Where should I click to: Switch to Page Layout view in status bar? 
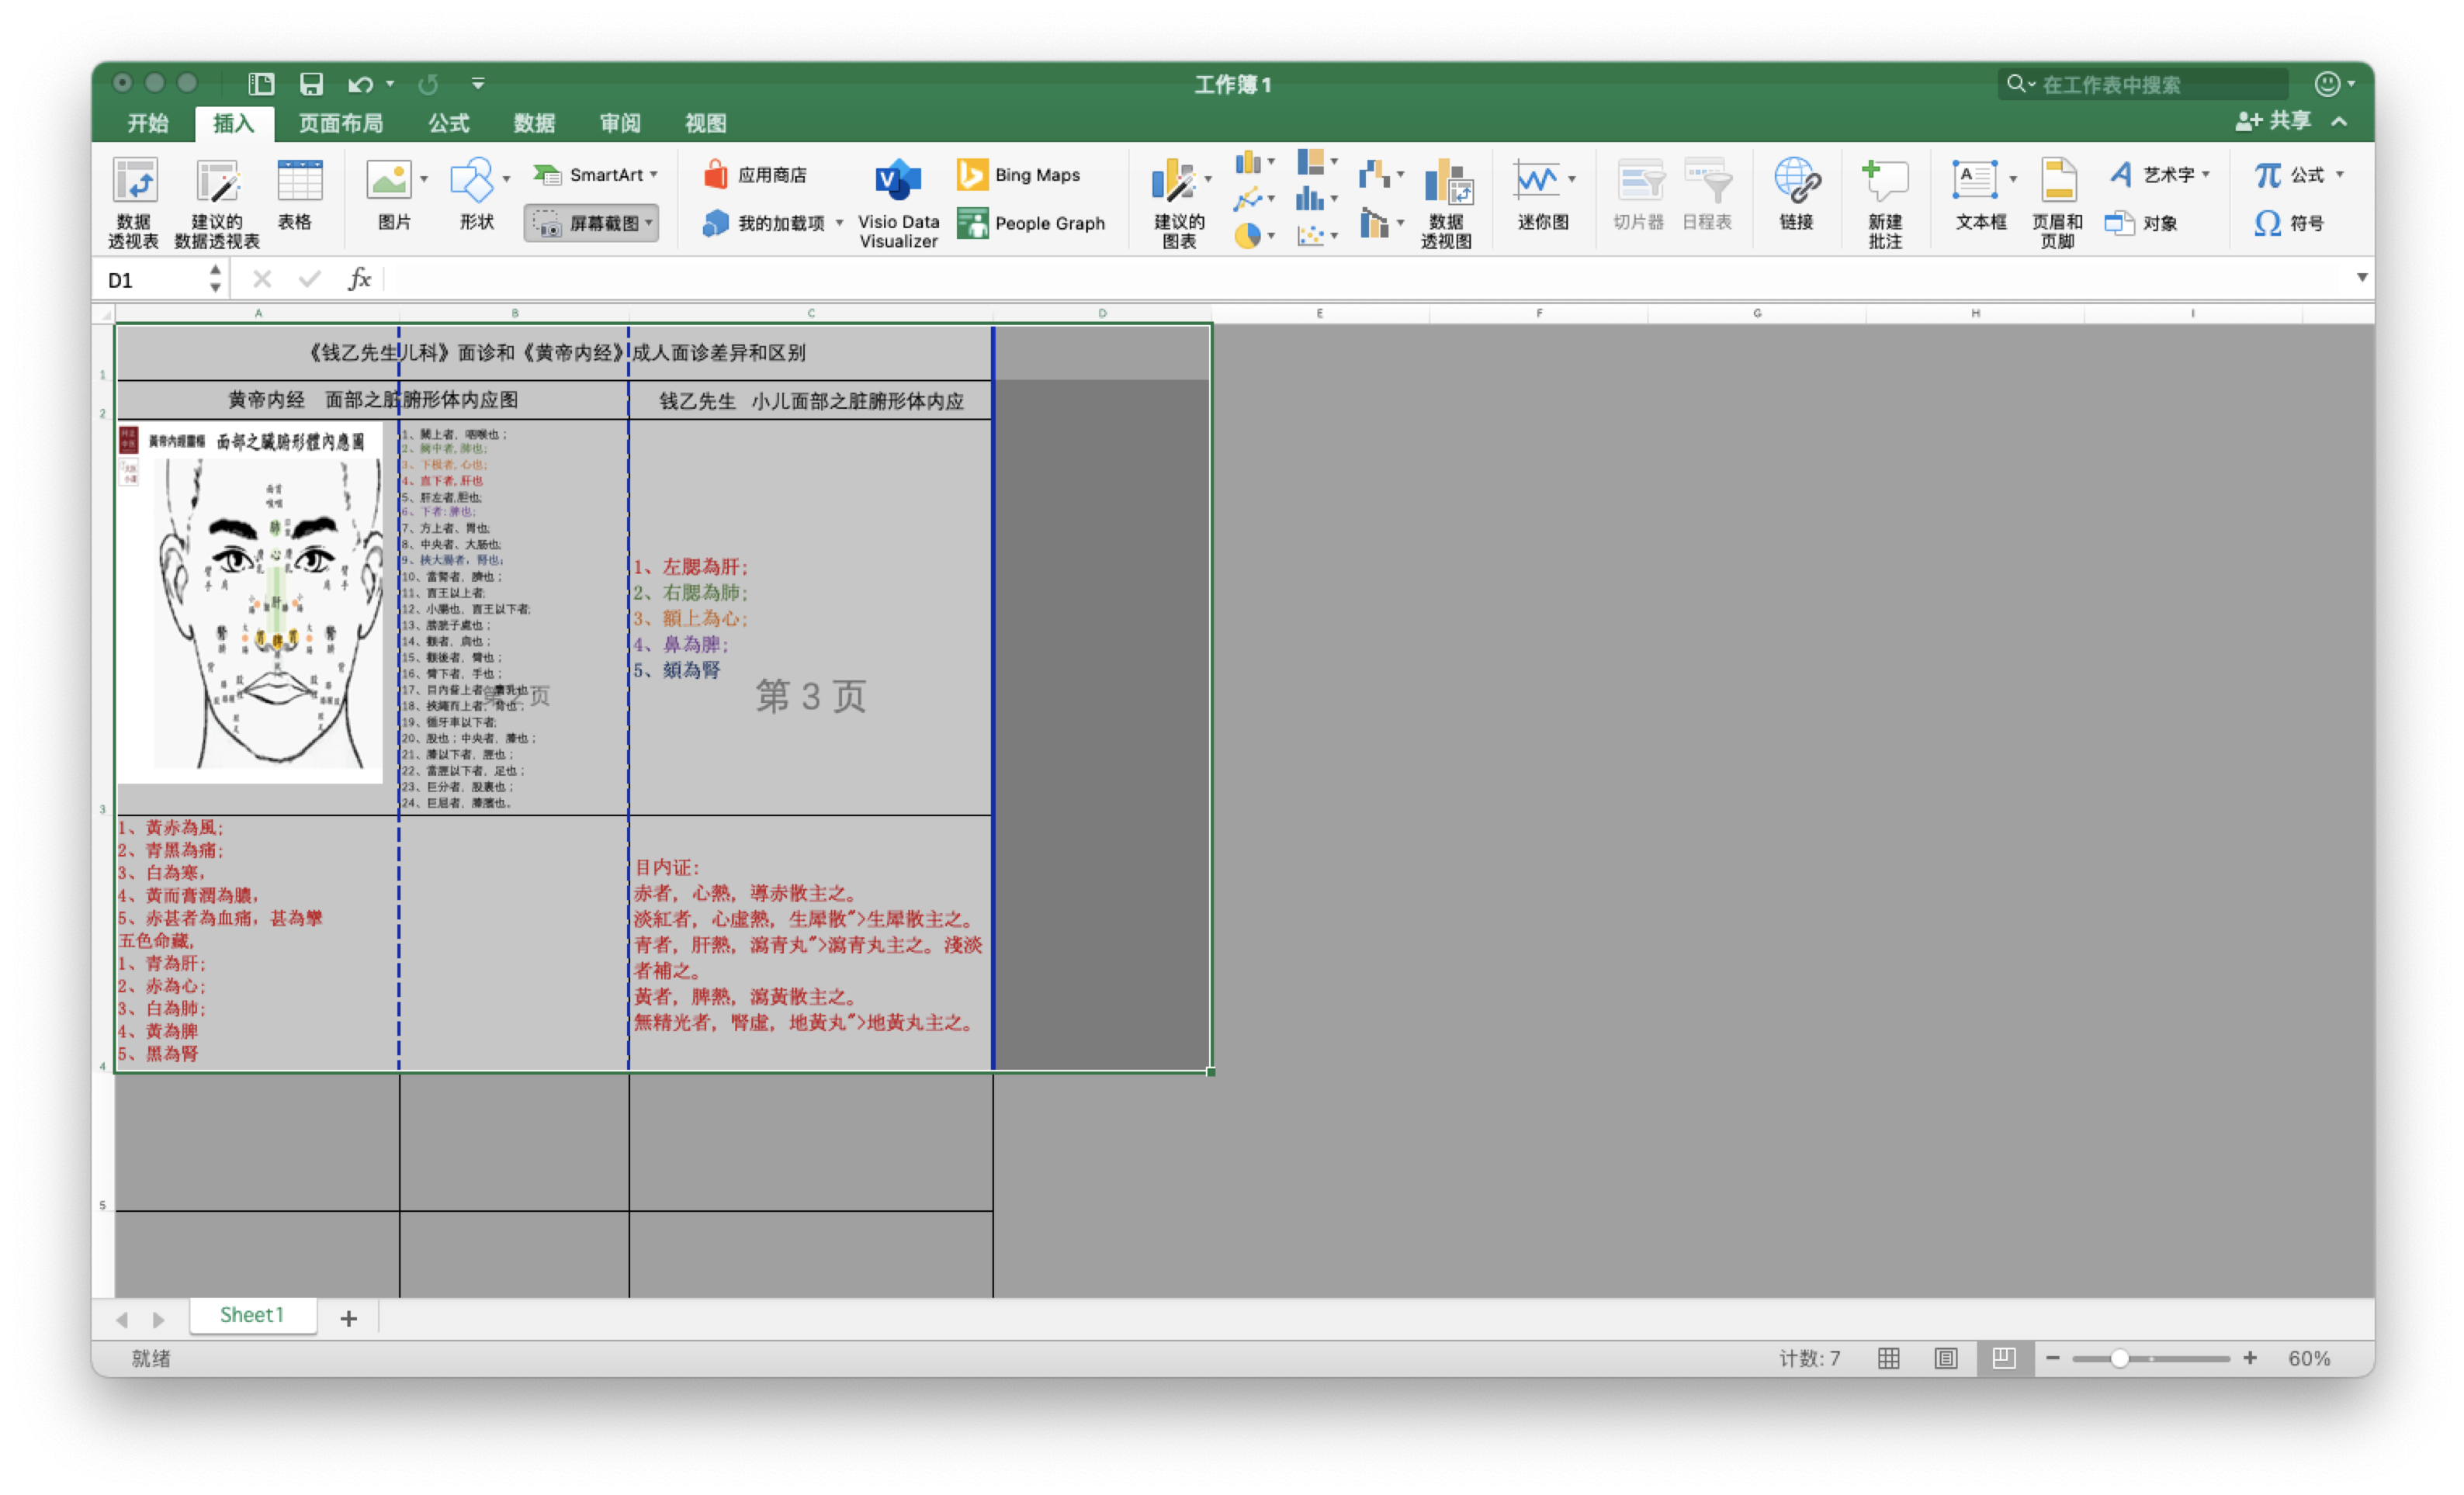point(1946,1358)
